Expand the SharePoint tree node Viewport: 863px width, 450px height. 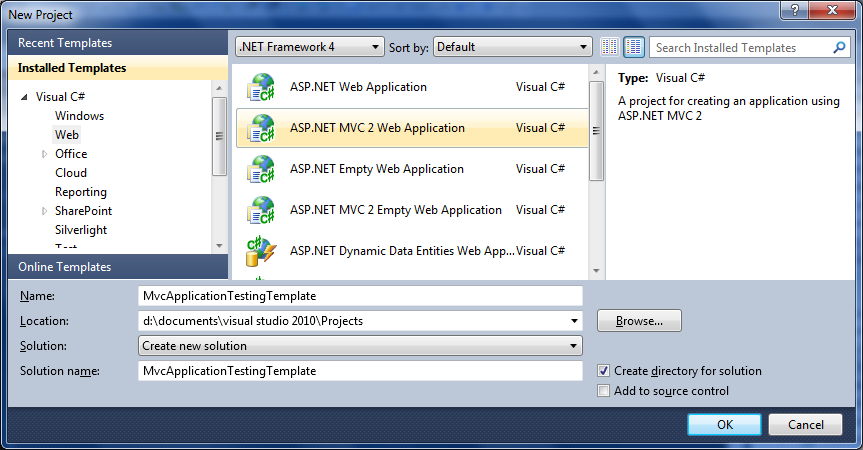tap(45, 211)
